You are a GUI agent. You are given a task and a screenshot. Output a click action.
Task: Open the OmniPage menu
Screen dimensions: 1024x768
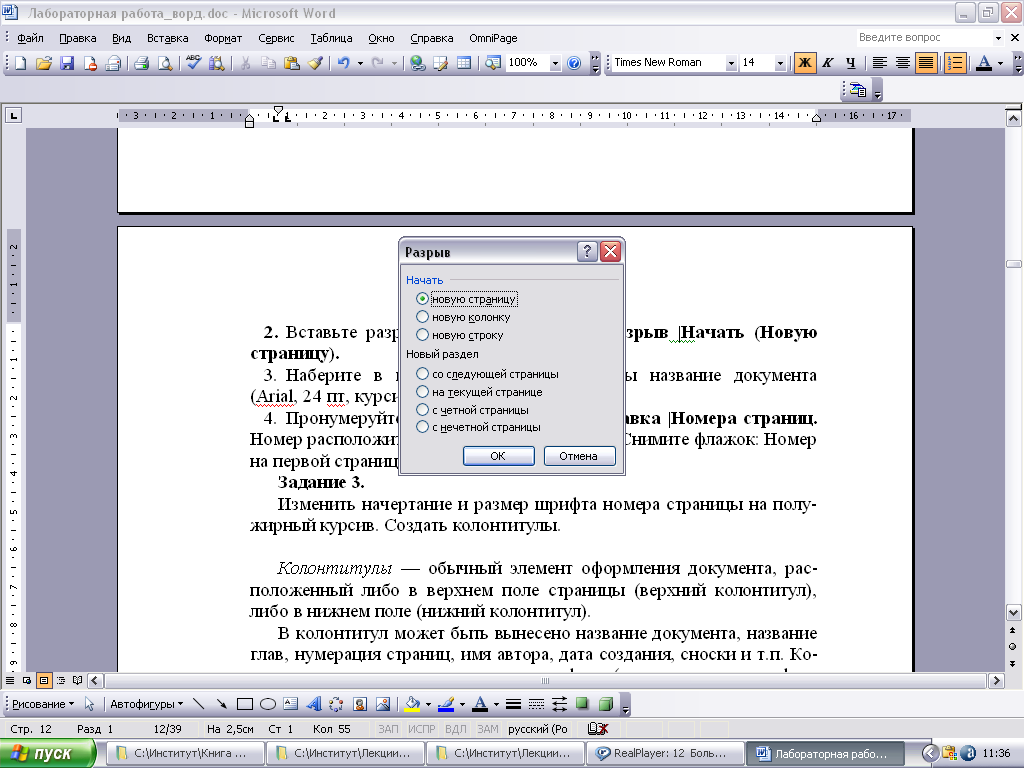(493, 38)
